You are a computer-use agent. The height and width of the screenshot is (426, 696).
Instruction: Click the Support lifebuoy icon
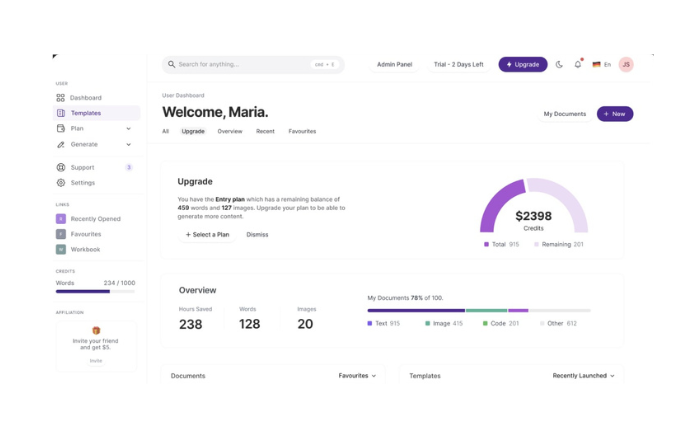(61, 167)
